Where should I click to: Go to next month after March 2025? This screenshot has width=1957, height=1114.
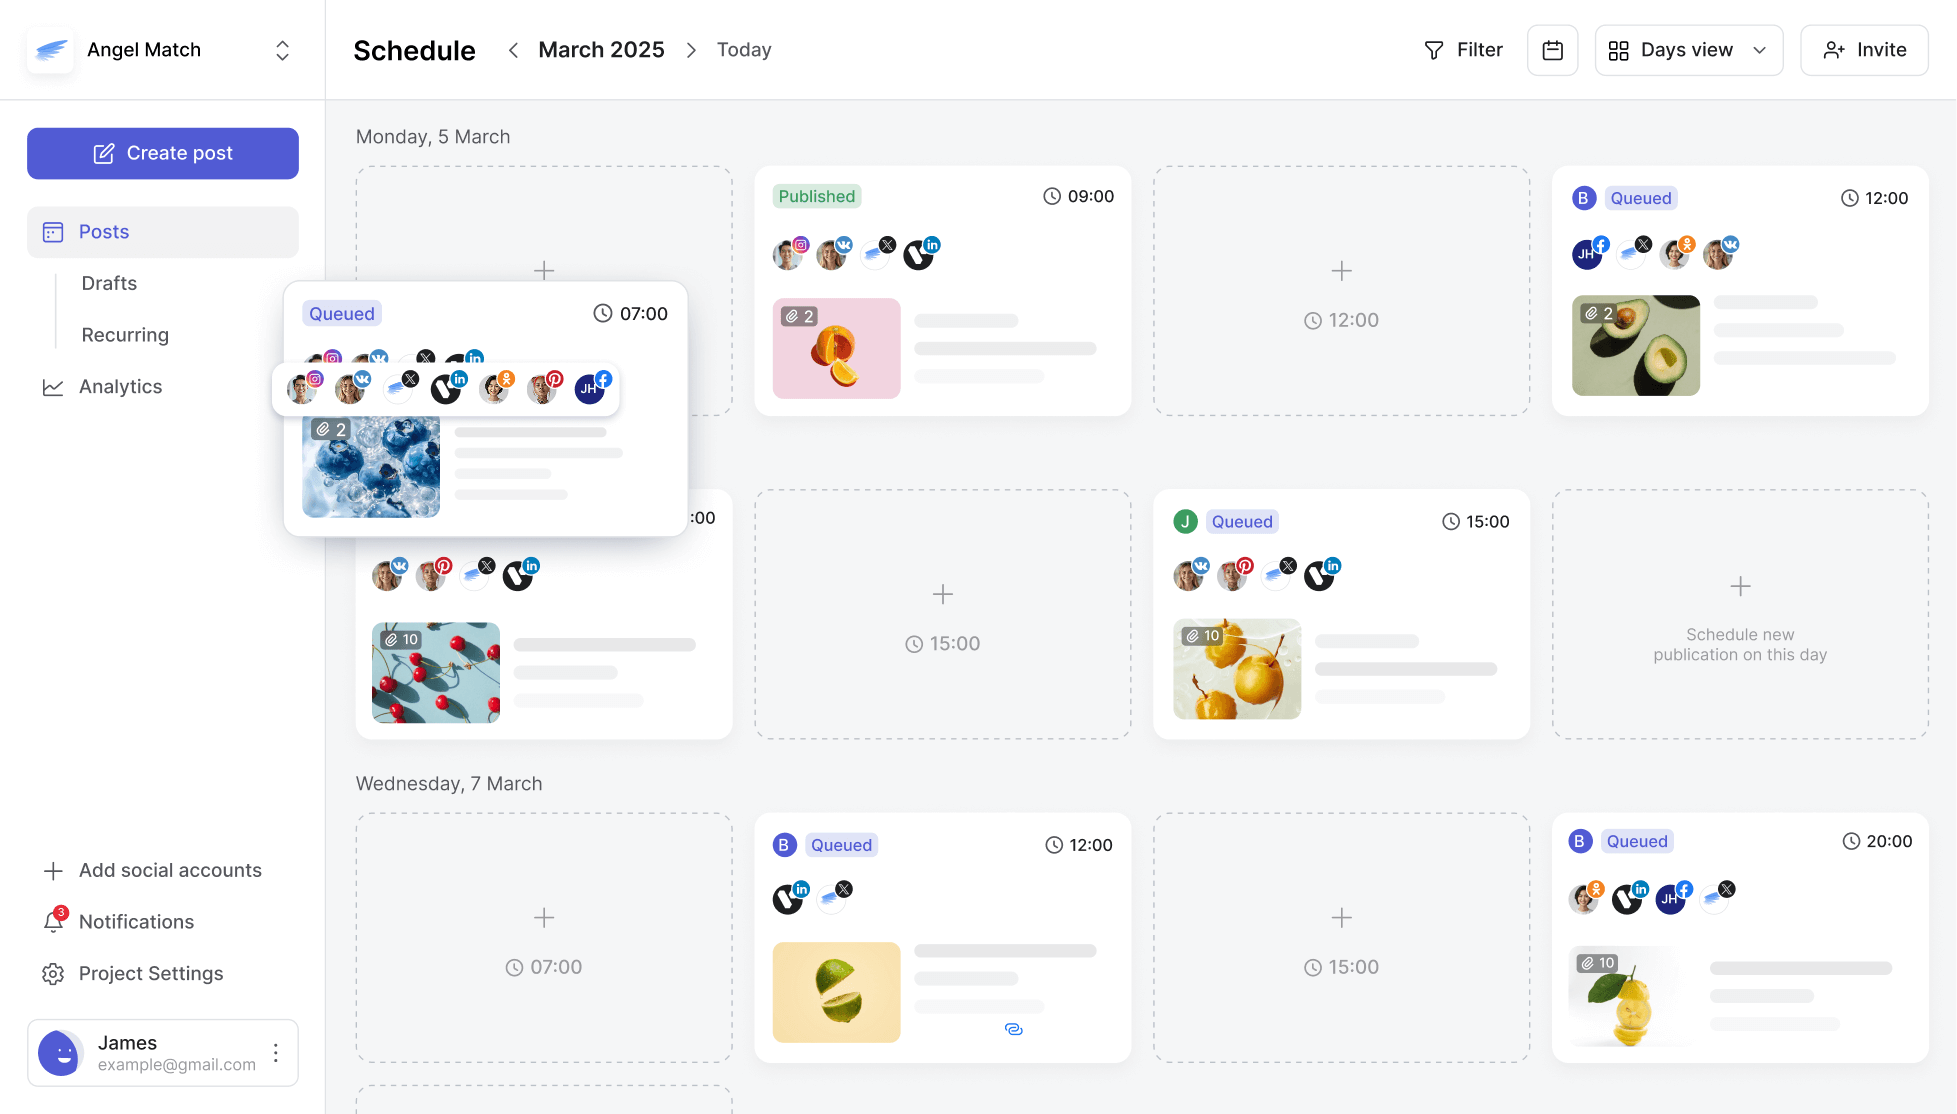[691, 50]
